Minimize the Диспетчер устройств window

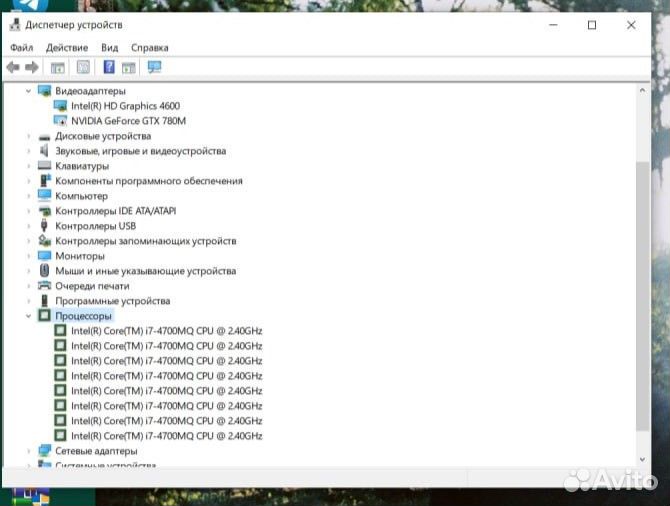click(x=553, y=25)
